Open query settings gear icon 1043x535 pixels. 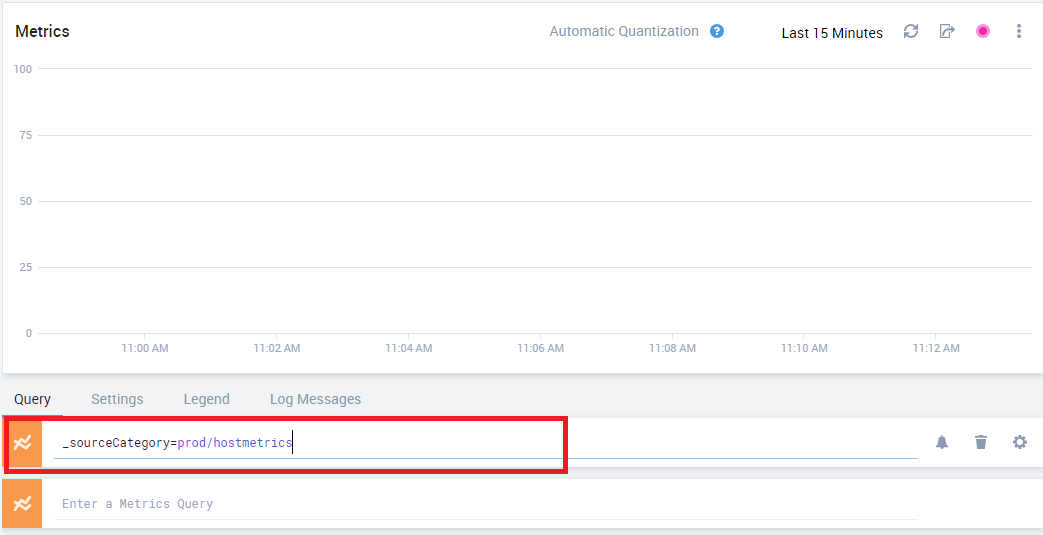pyautogui.click(x=1020, y=442)
